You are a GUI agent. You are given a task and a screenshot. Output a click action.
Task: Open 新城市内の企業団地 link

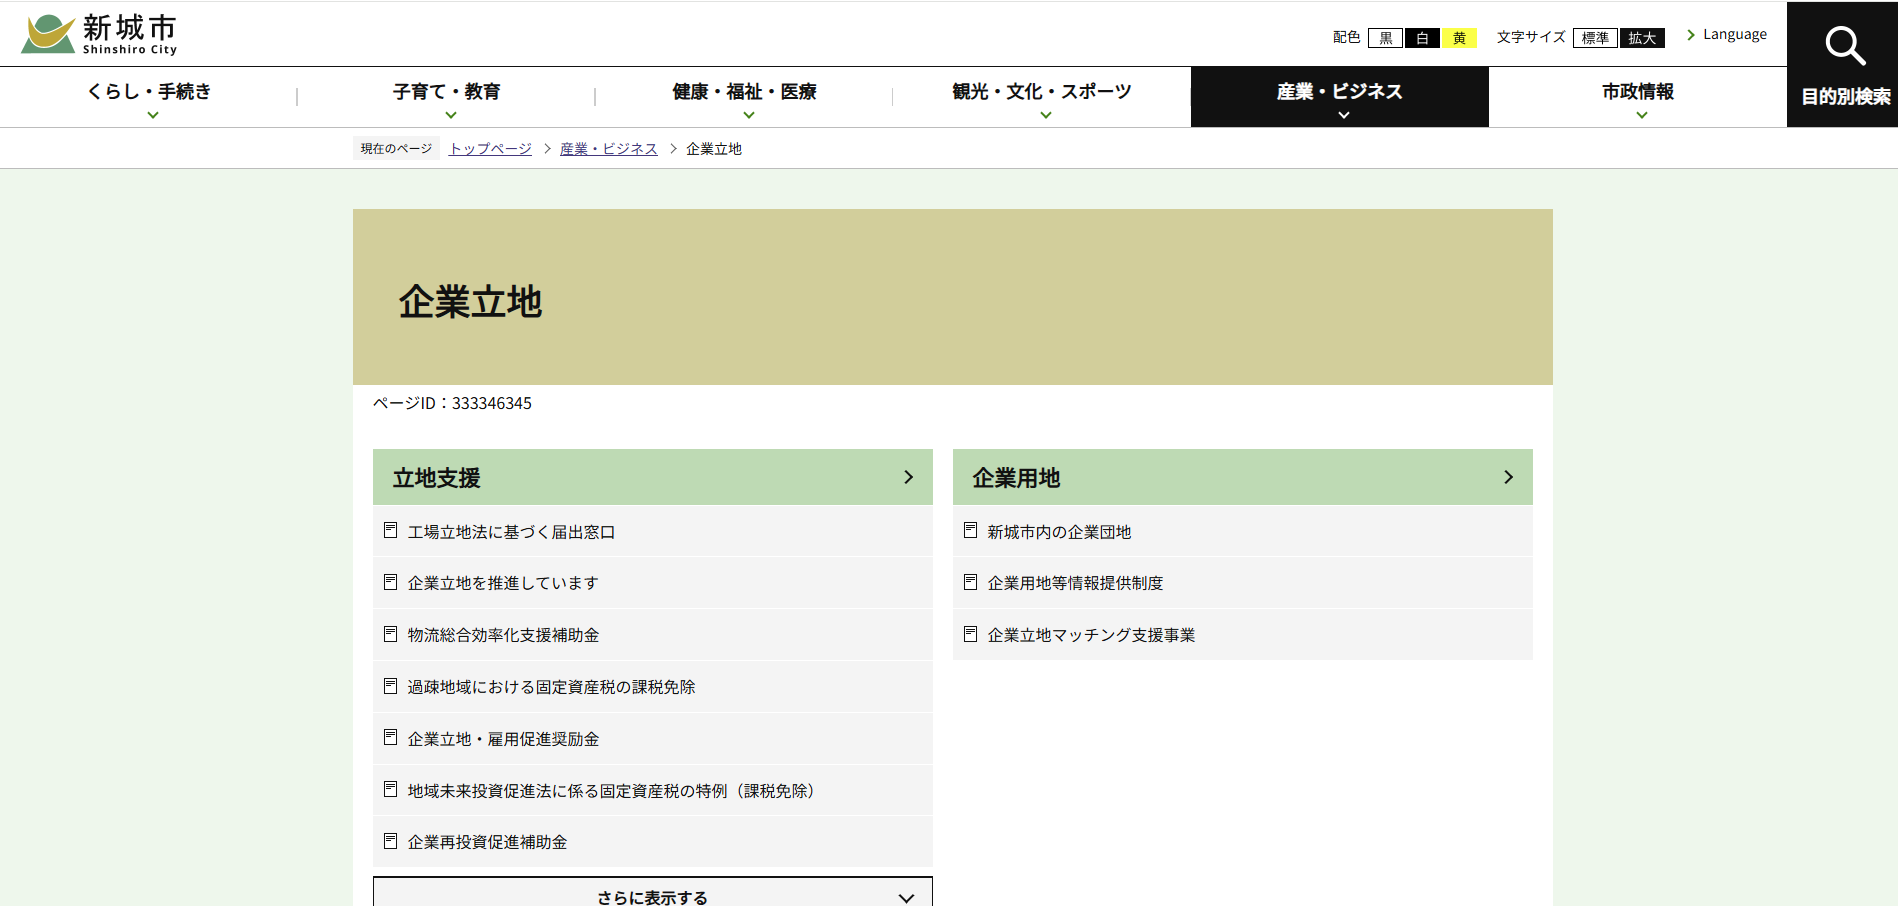pos(1059,532)
